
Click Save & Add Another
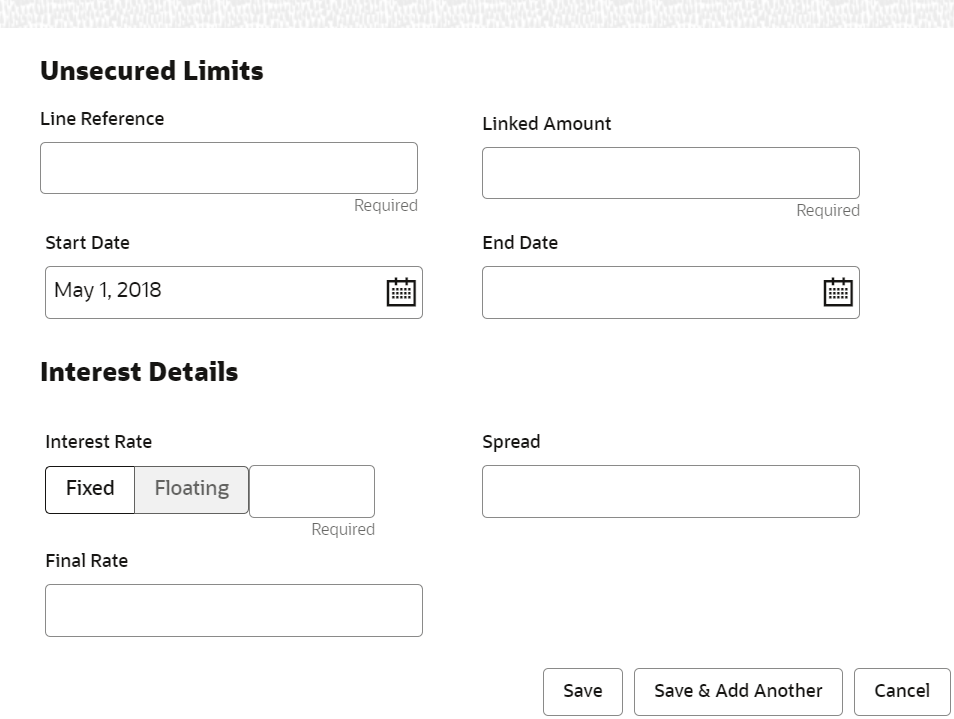pyautogui.click(x=738, y=691)
